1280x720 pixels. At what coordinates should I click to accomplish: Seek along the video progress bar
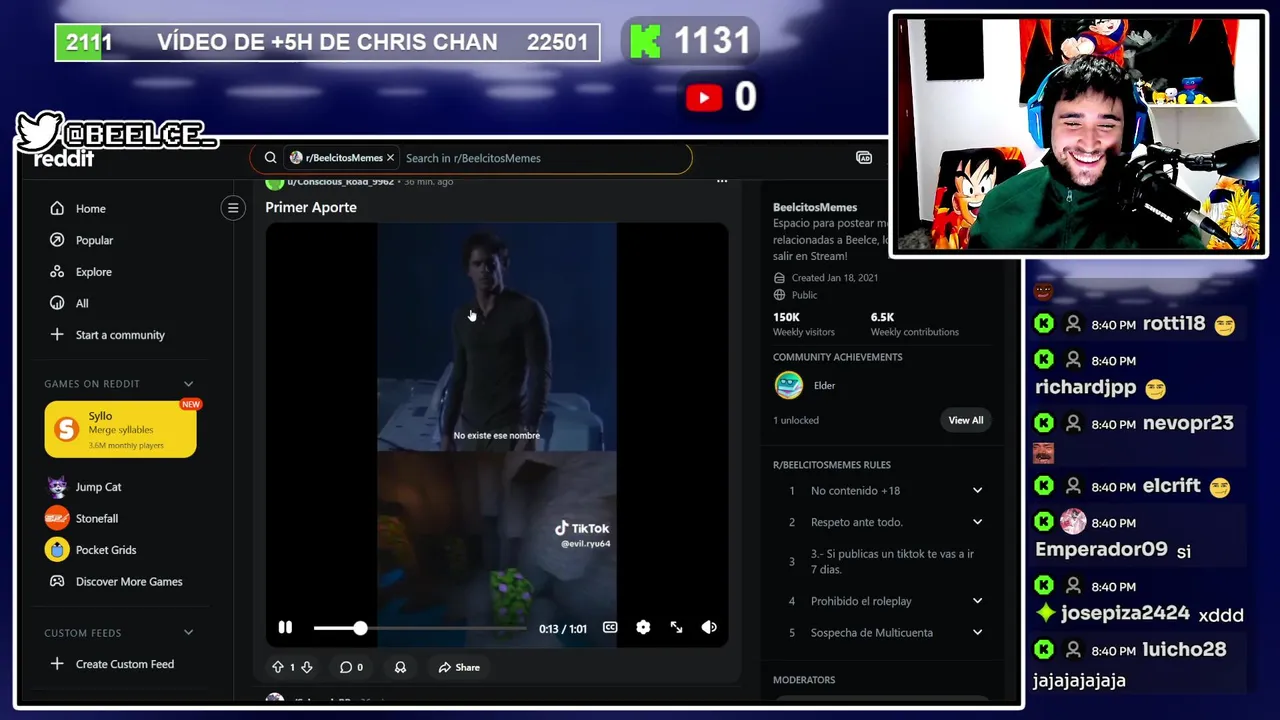[x=420, y=628]
